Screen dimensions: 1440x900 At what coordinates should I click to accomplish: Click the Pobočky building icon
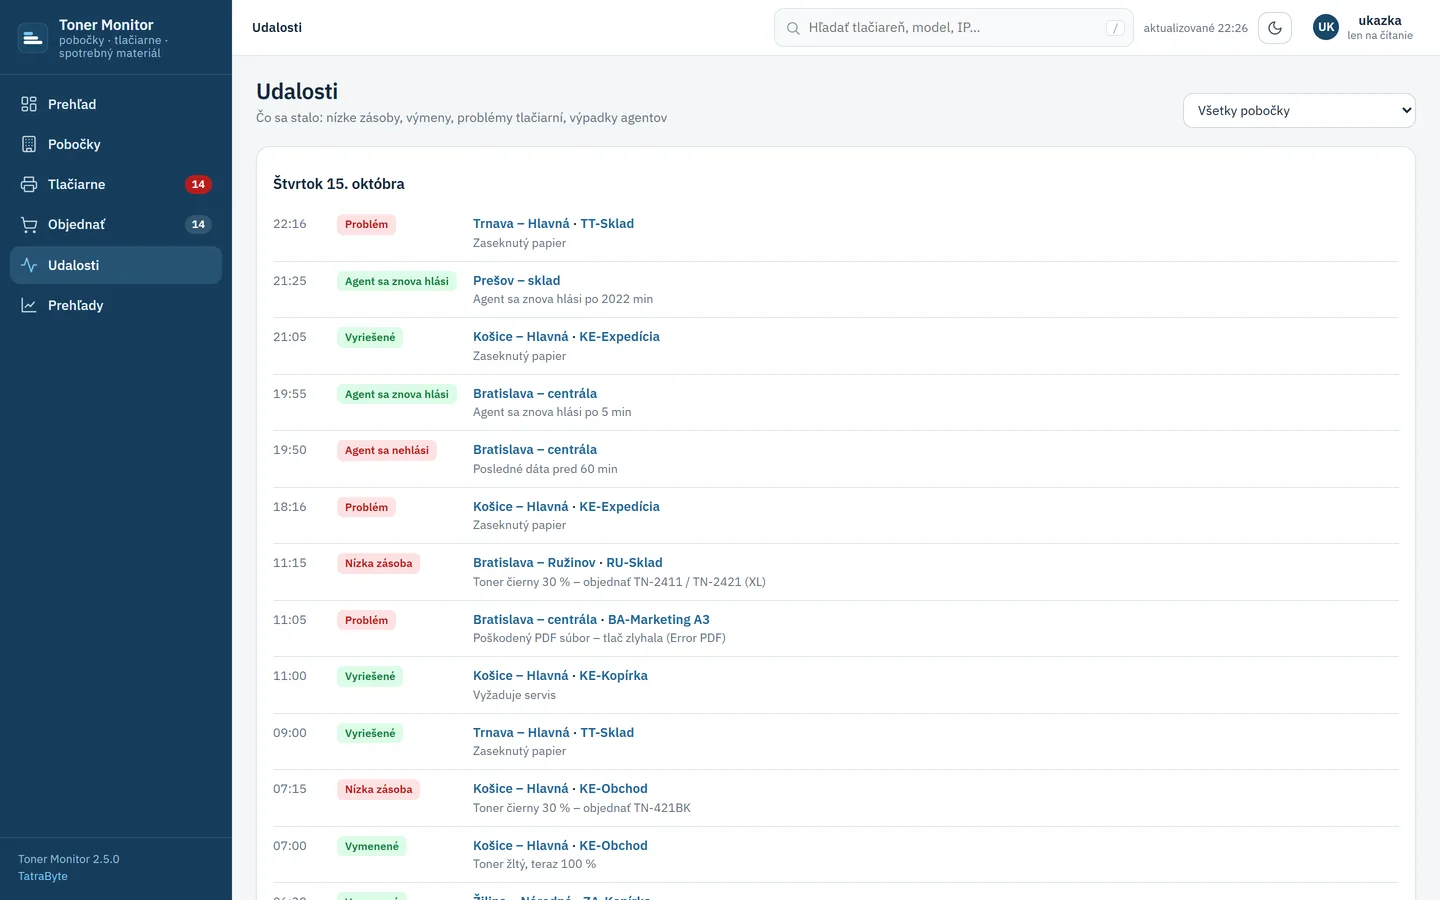click(29, 144)
